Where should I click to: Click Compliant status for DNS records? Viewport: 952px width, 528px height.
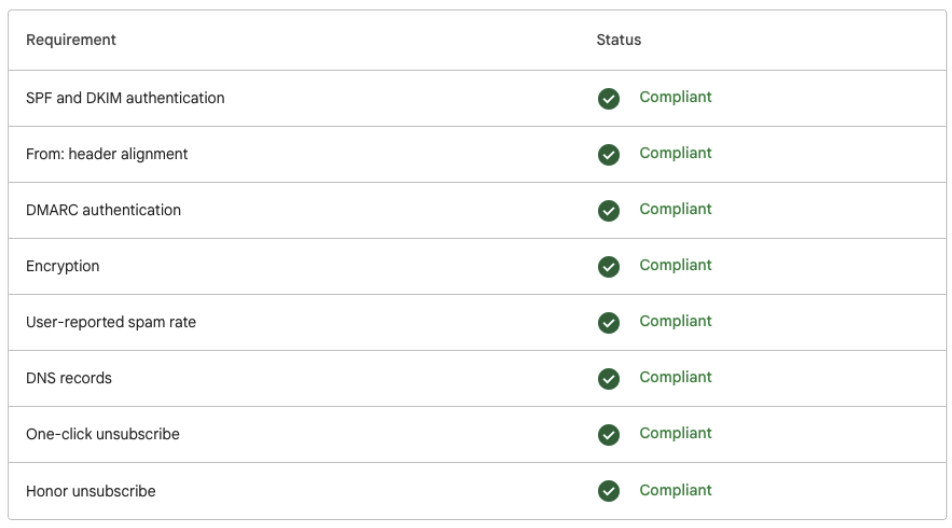tap(675, 377)
